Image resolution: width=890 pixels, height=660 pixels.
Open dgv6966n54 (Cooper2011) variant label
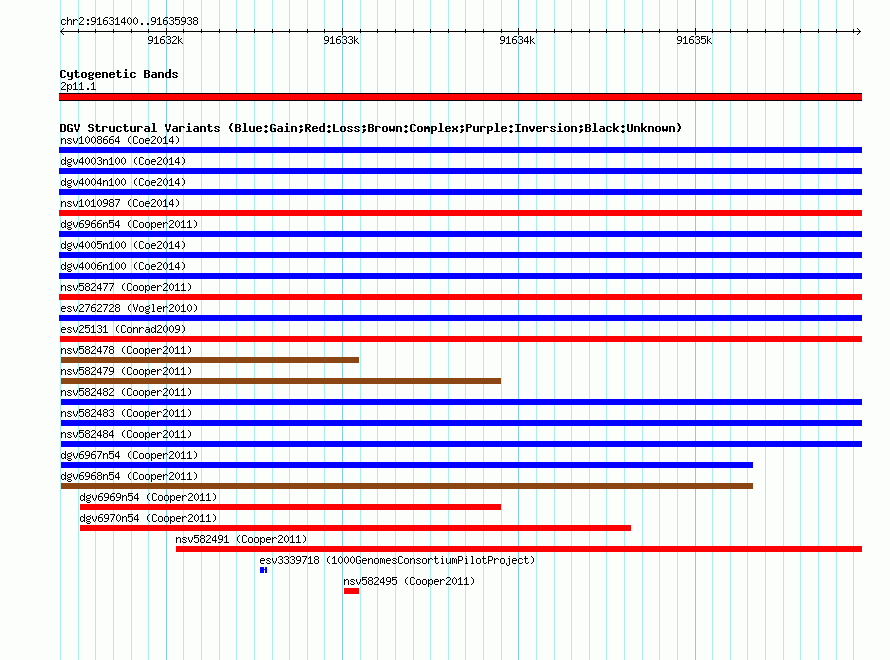(x=129, y=224)
